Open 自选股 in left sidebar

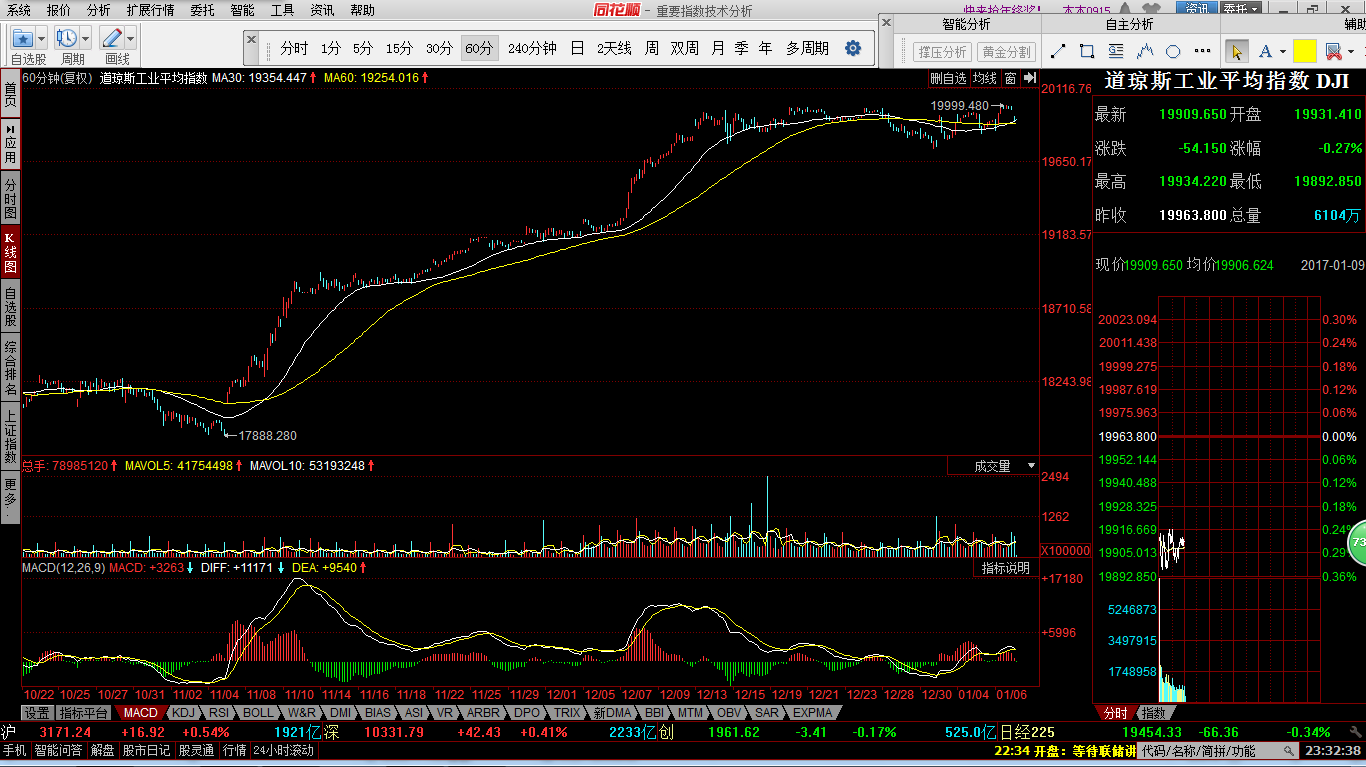(10, 307)
